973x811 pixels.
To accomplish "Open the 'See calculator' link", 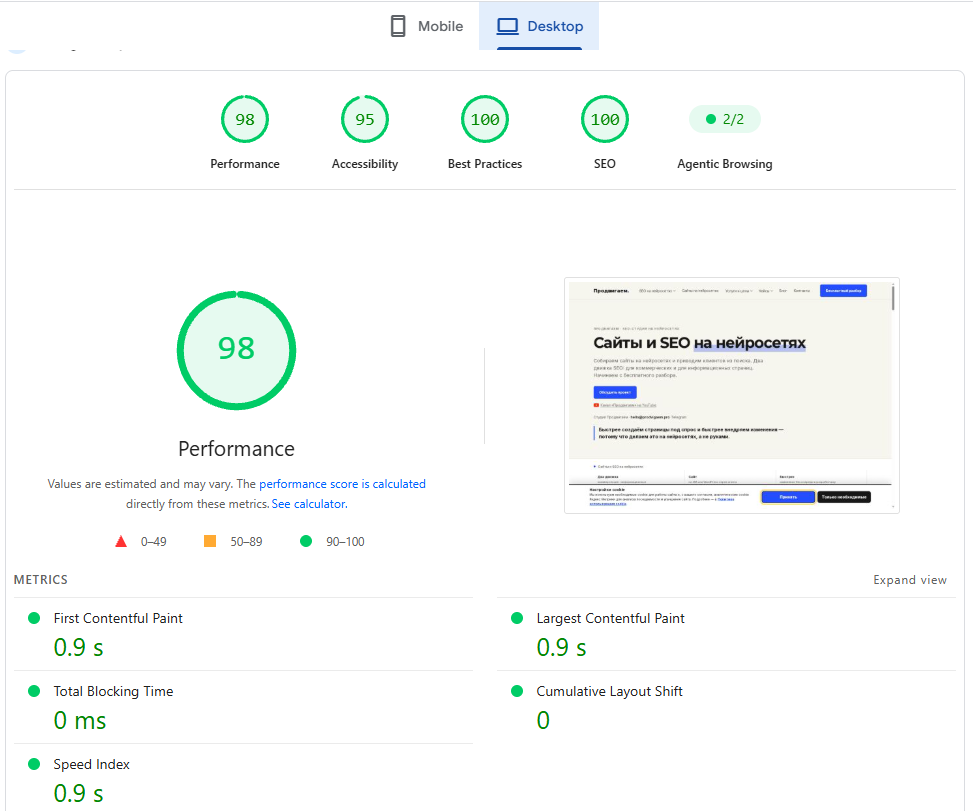I will pos(308,504).
